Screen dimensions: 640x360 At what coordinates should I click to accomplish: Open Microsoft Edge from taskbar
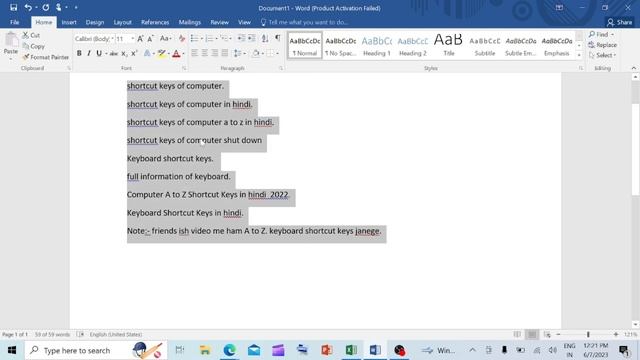point(229,350)
